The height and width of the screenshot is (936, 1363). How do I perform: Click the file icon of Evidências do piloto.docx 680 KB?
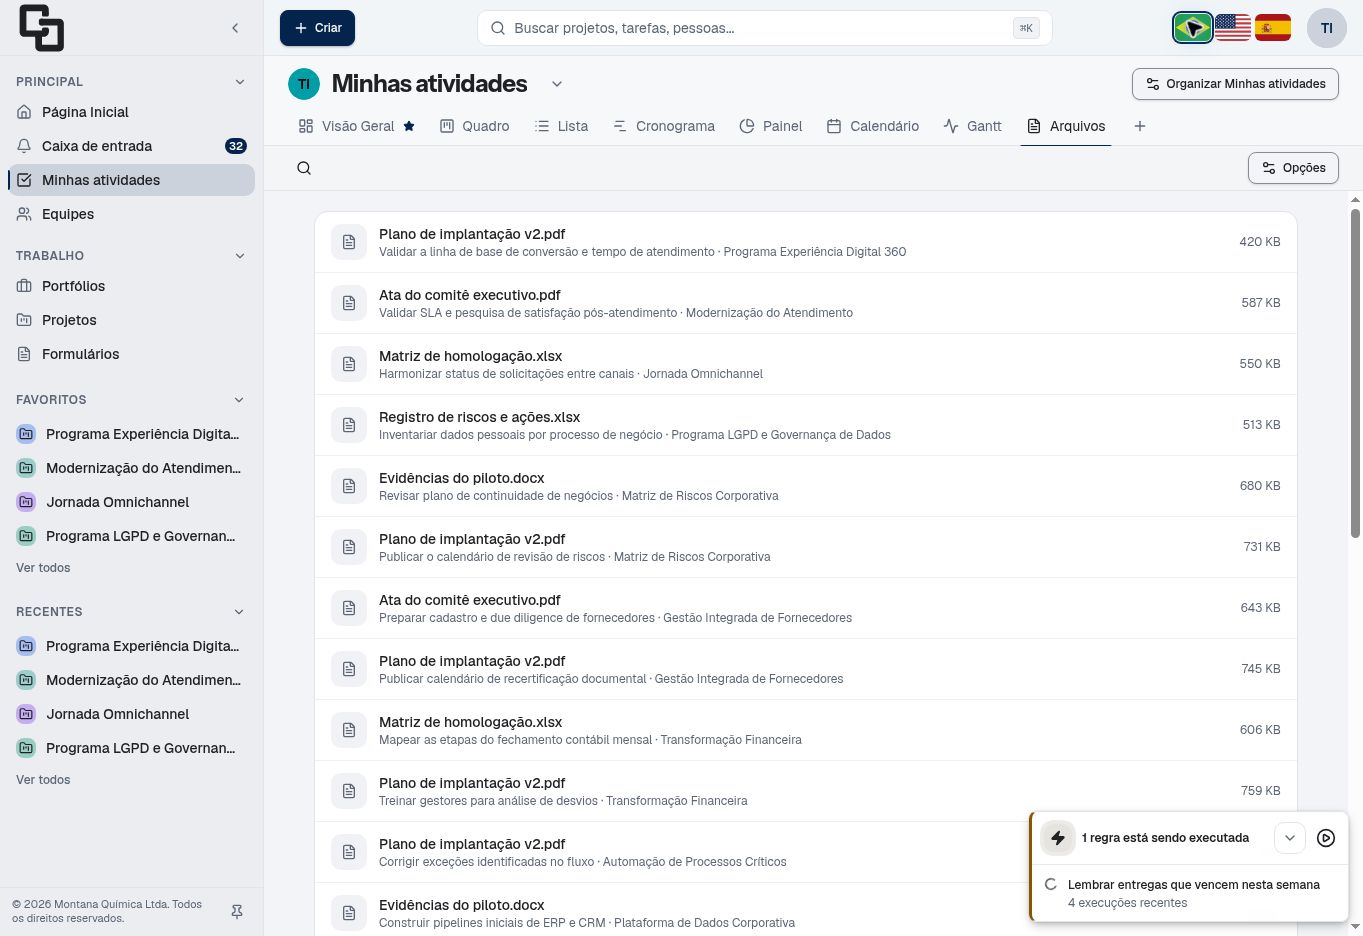click(x=349, y=486)
